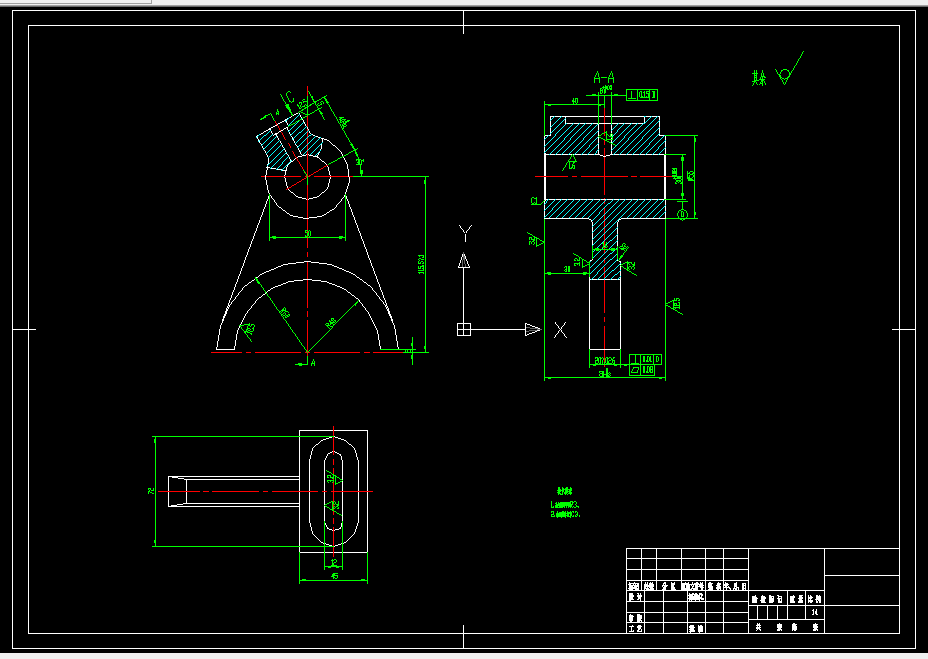Click the 阶段标记 cell in title block
This screenshot has height=659, width=928.
(x=768, y=599)
